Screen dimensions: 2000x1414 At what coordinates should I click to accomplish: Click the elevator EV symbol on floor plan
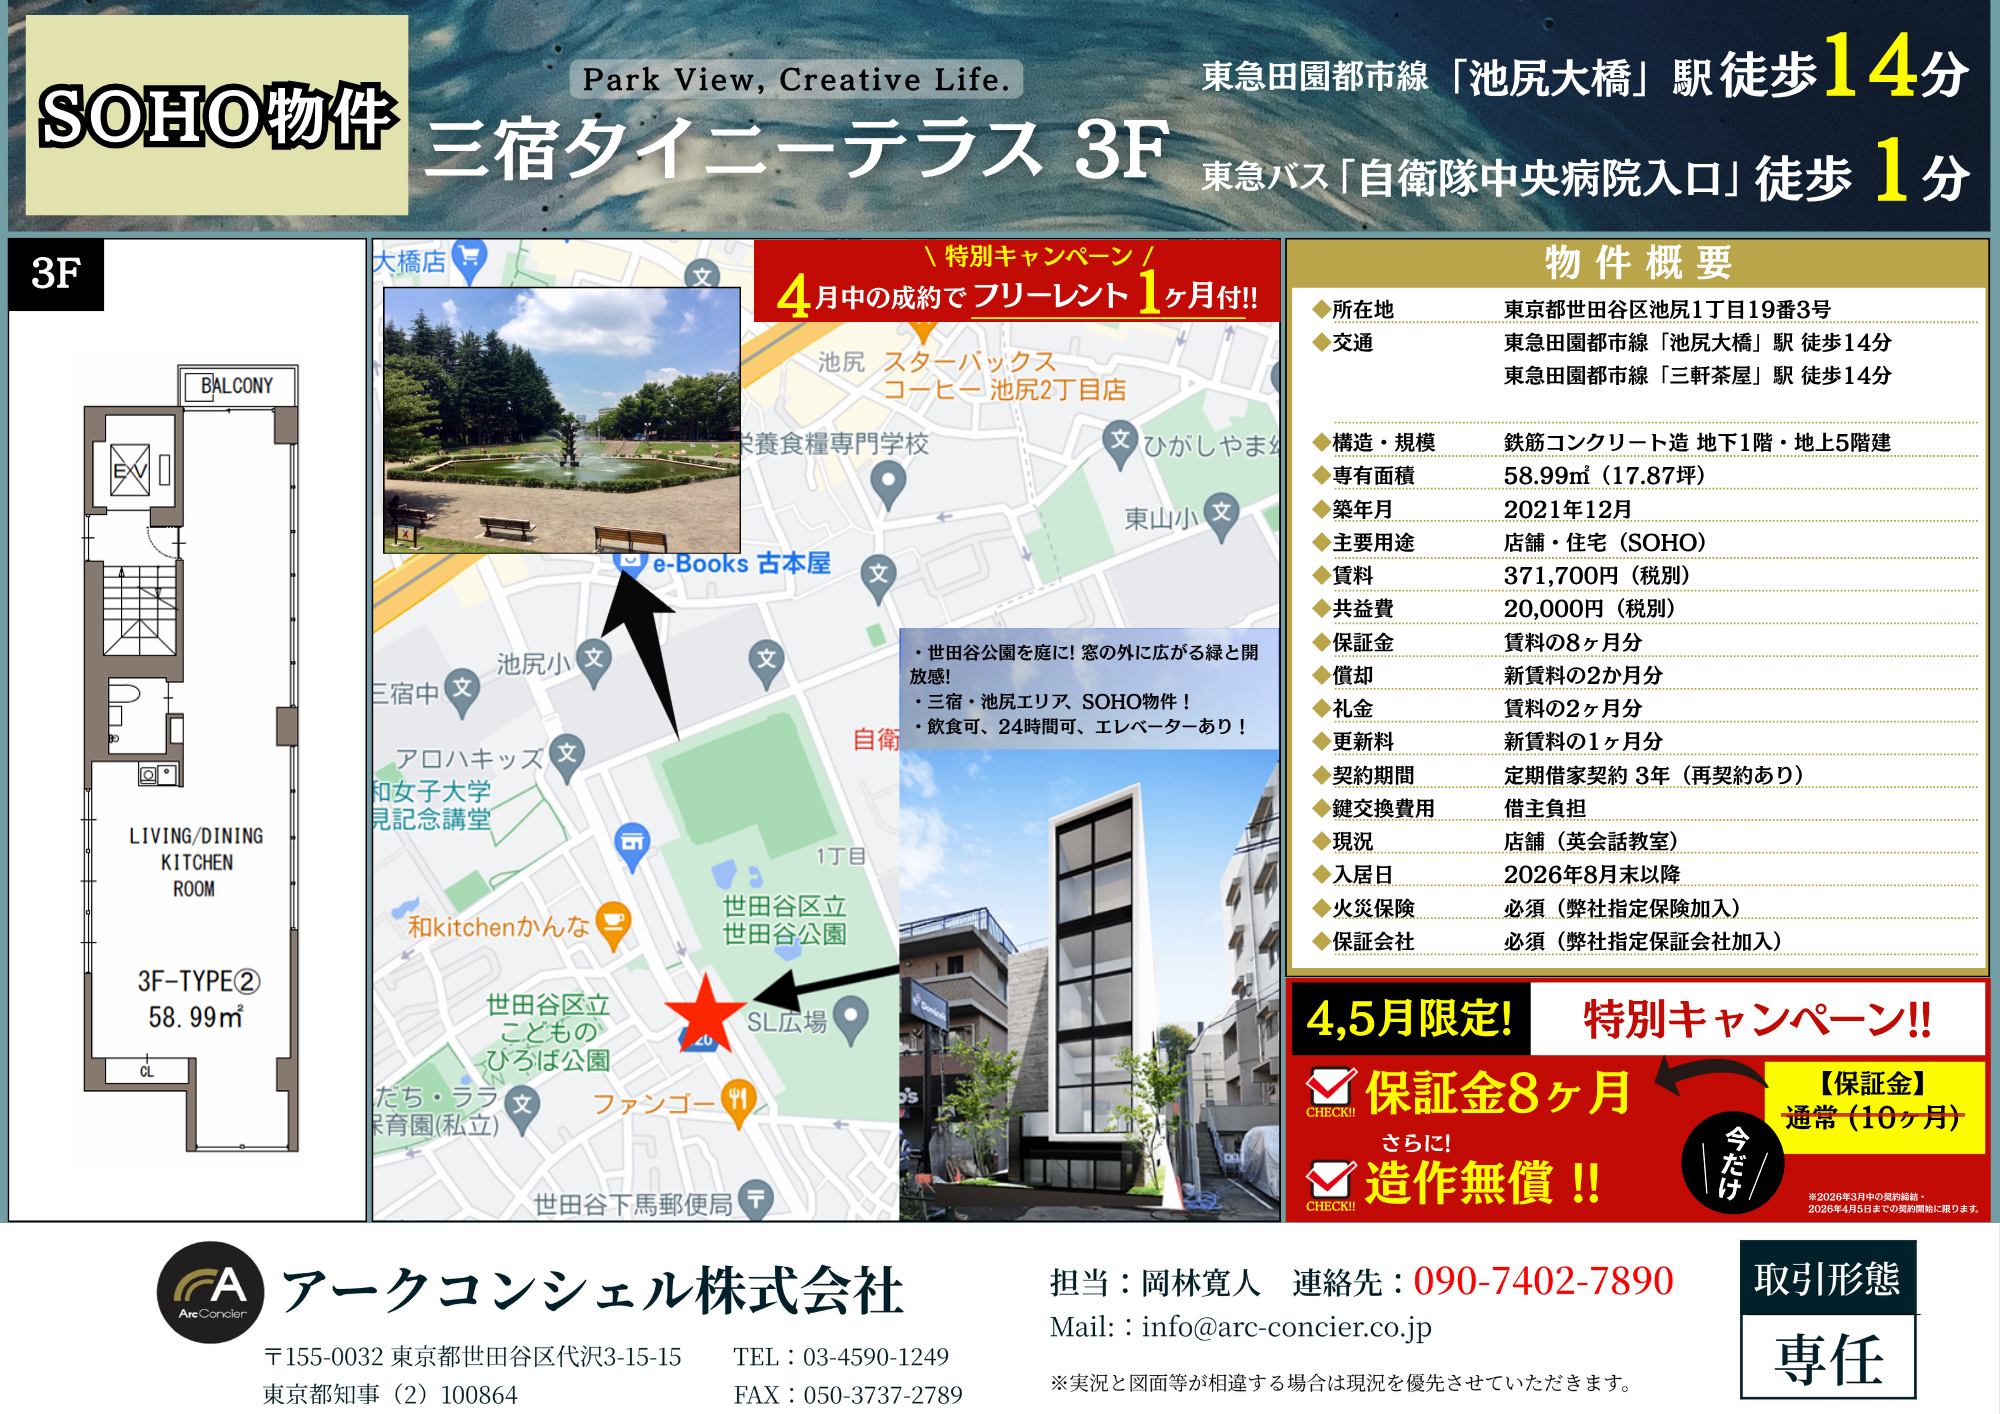[x=130, y=471]
